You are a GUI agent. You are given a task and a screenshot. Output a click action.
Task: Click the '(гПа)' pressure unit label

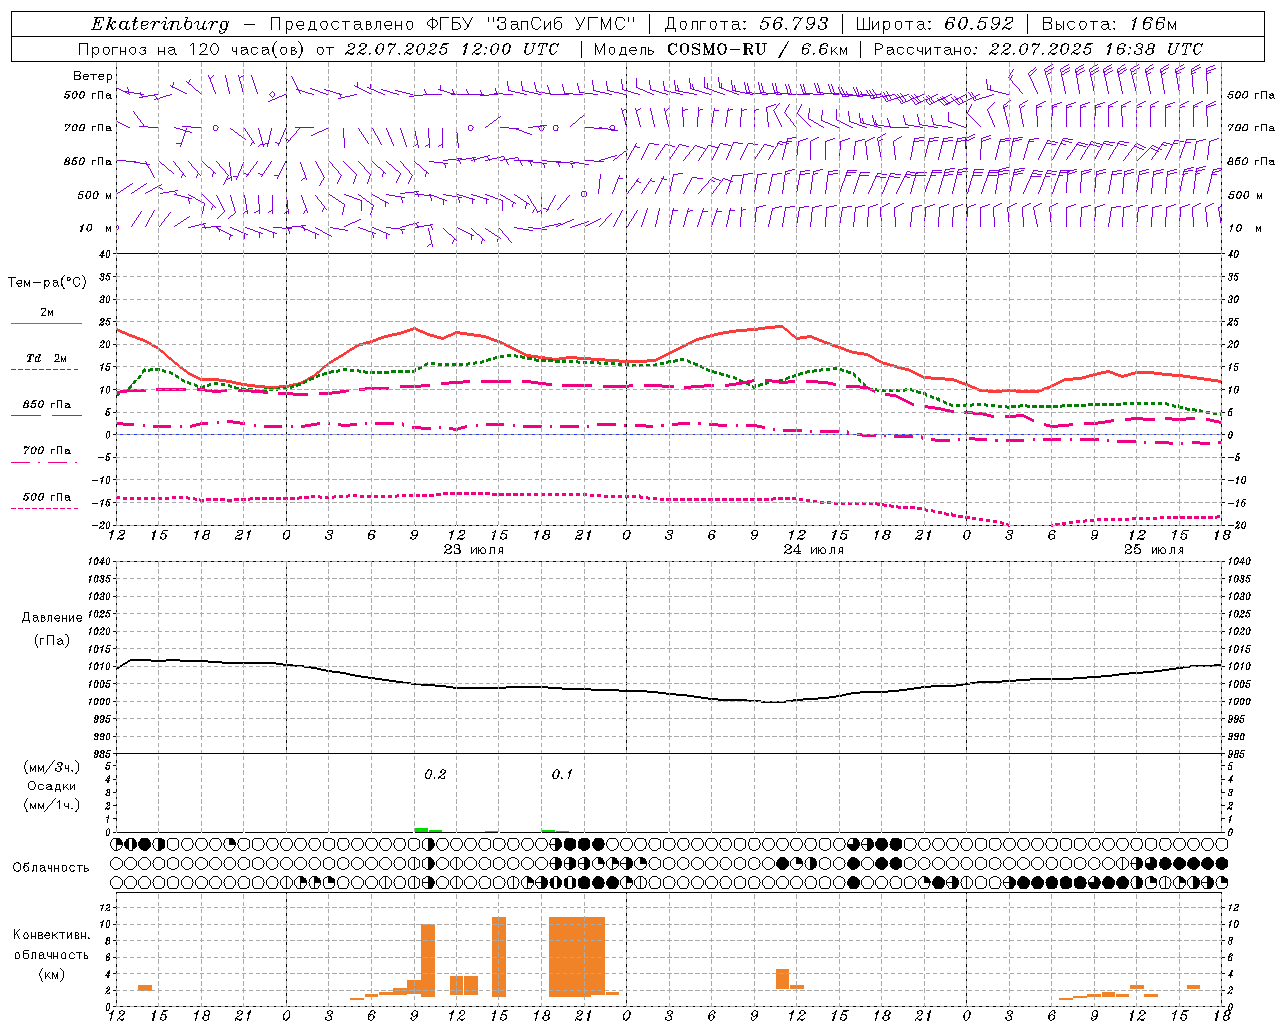pyautogui.click(x=52, y=641)
